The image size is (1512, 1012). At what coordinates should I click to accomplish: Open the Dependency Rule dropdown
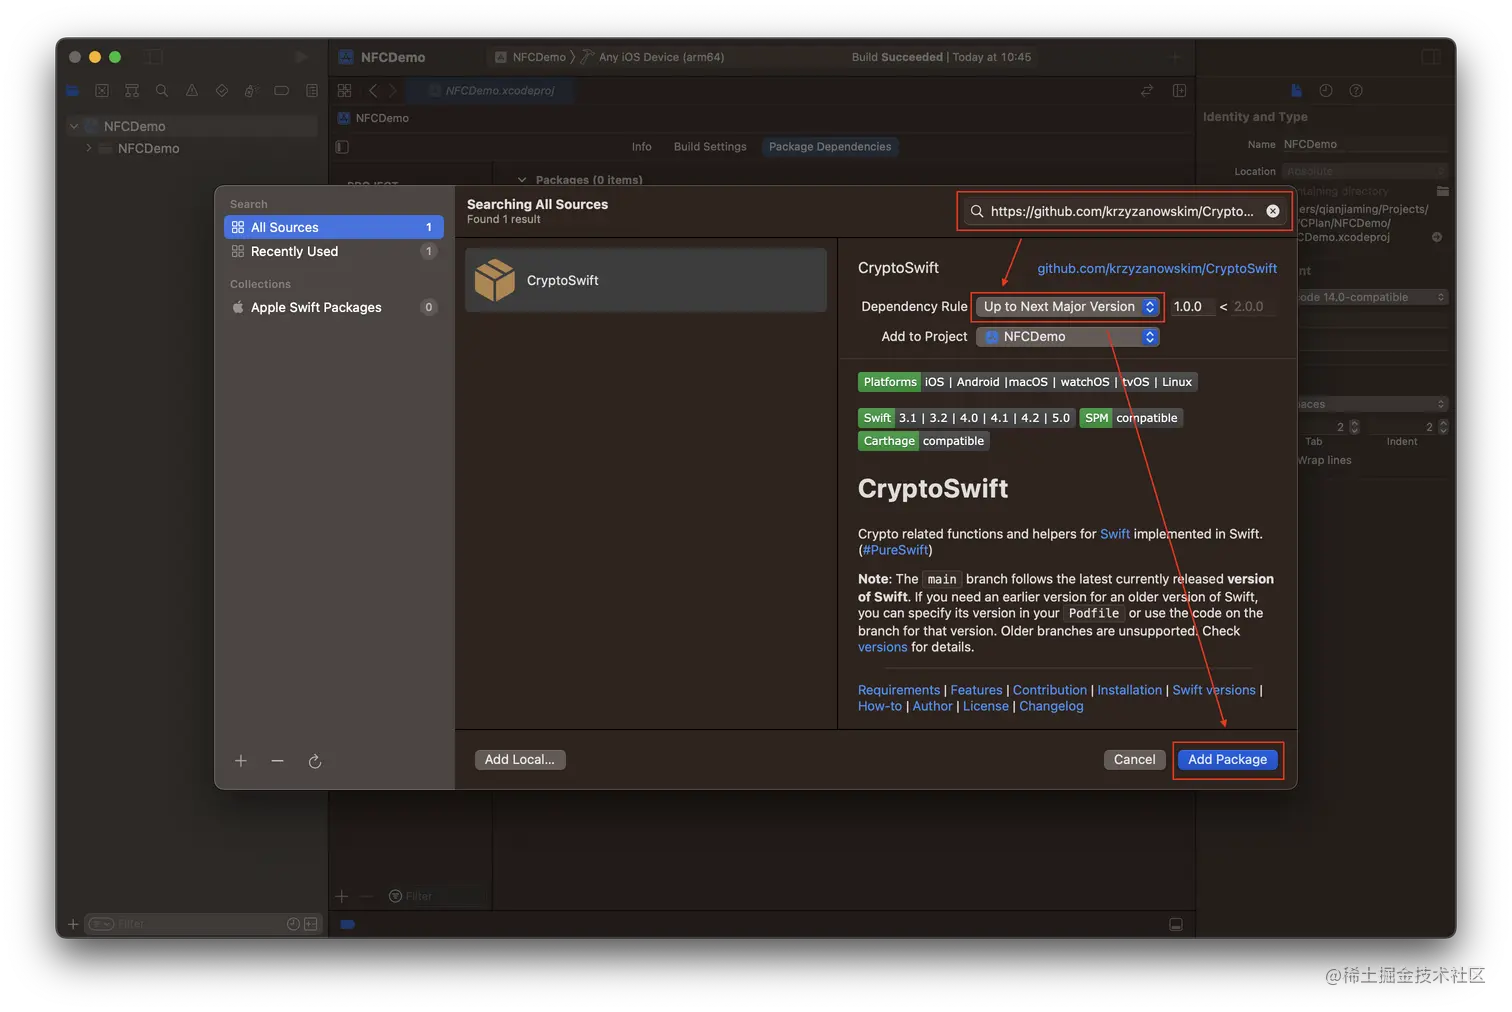pos(1068,307)
